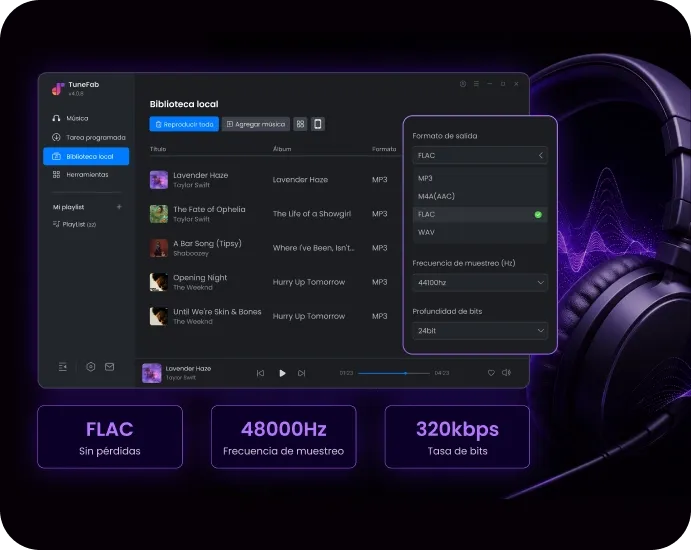Viewport: 691px width, 550px height.
Task: Play the current track
Action: (282, 373)
